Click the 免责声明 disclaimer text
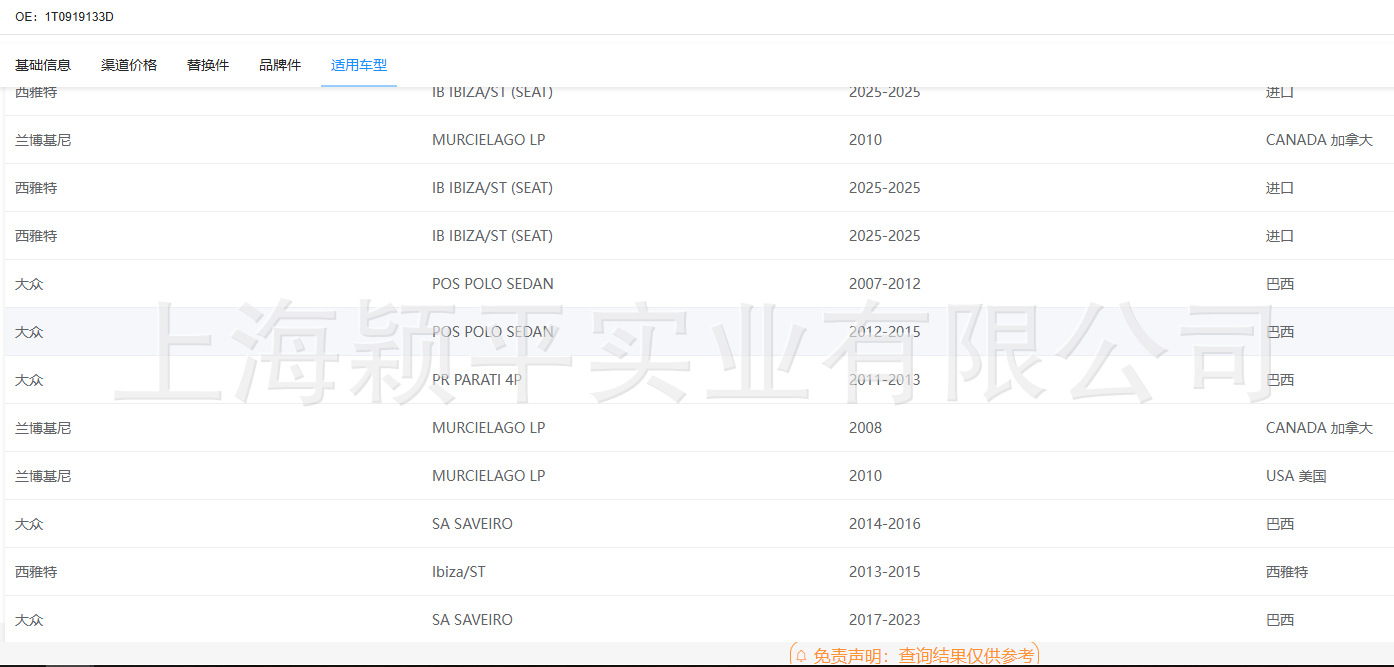Screen dimensions: 1394x667 click(923, 656)
